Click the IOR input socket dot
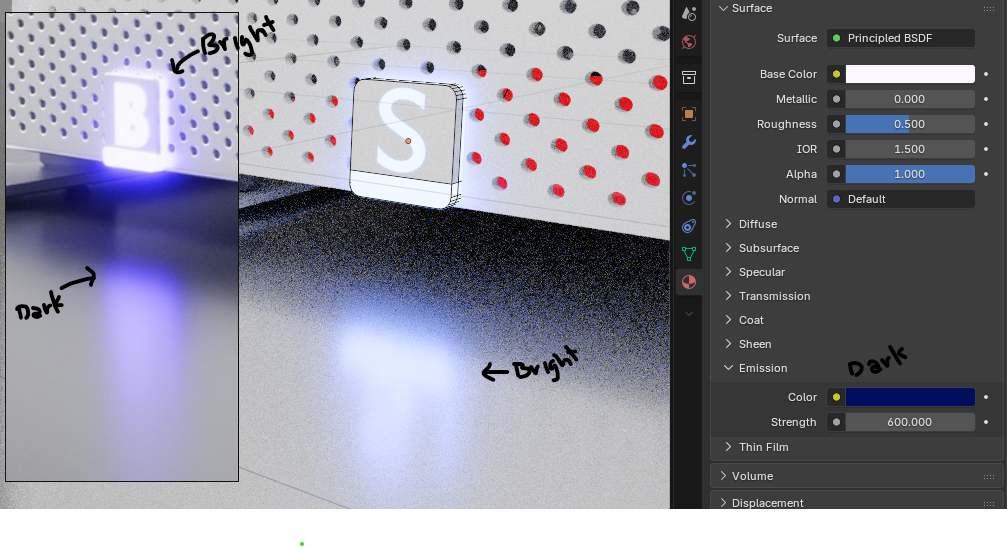The width and height of the screenshot is (1007, 547). (836, 149)
